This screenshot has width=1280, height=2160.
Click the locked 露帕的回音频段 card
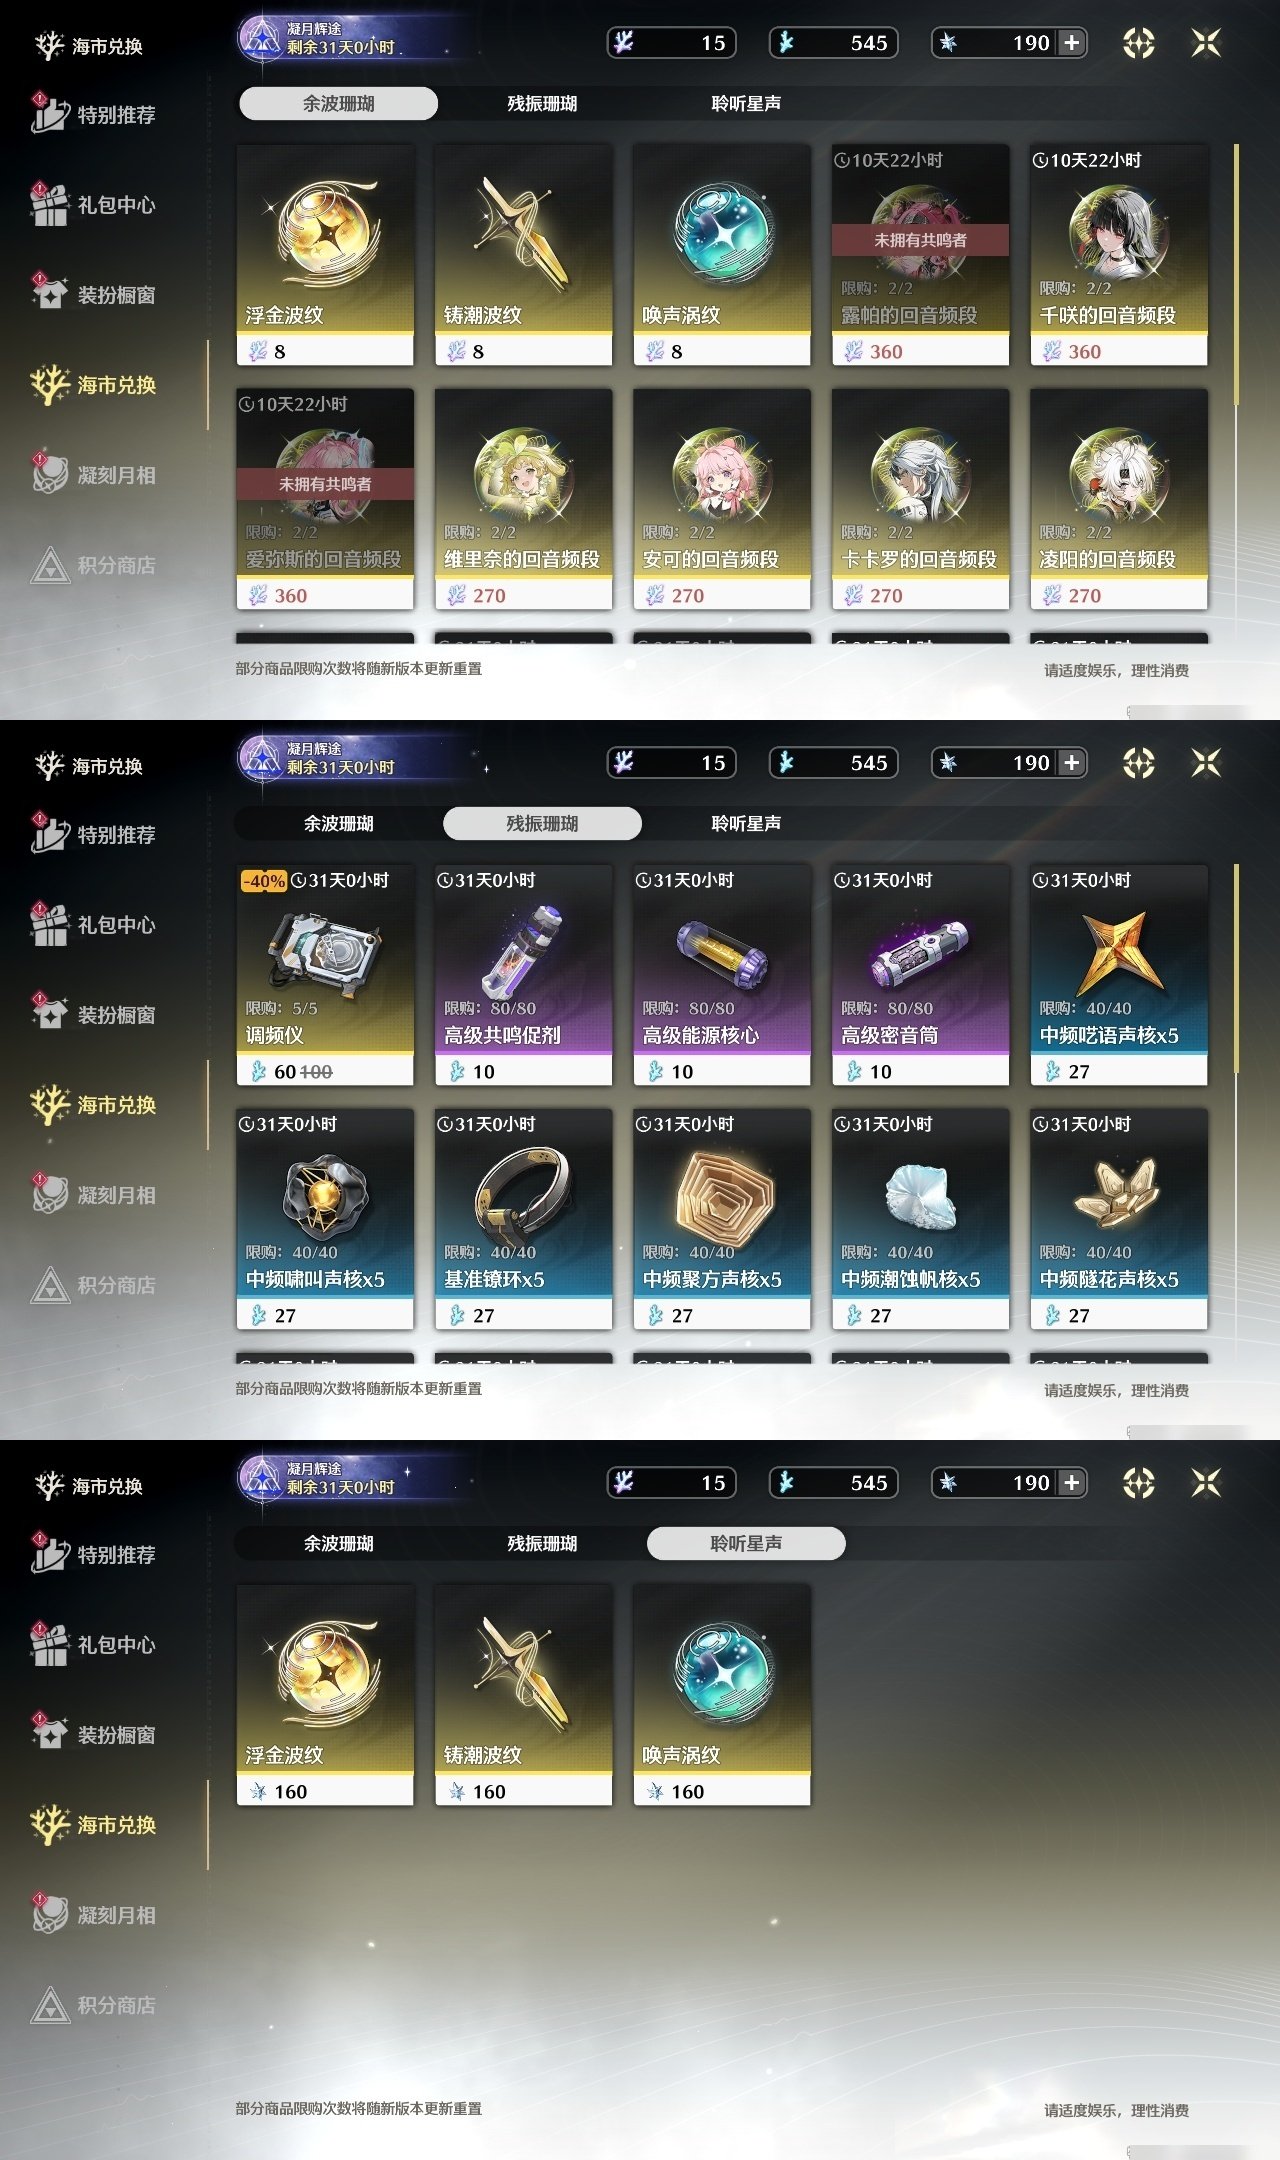[x=920, y=255]
